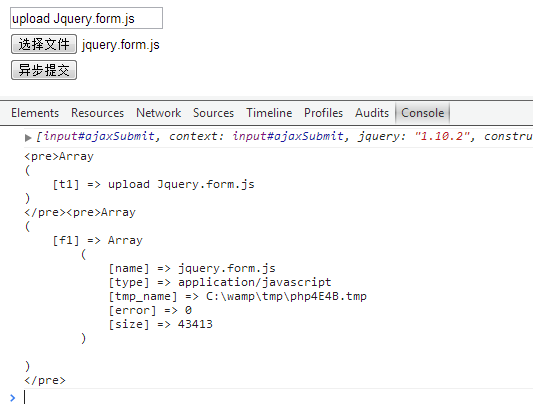Click the jquery version string "1.10.2"
This screenshot has width=533, height=415.
tap(442, 136)
